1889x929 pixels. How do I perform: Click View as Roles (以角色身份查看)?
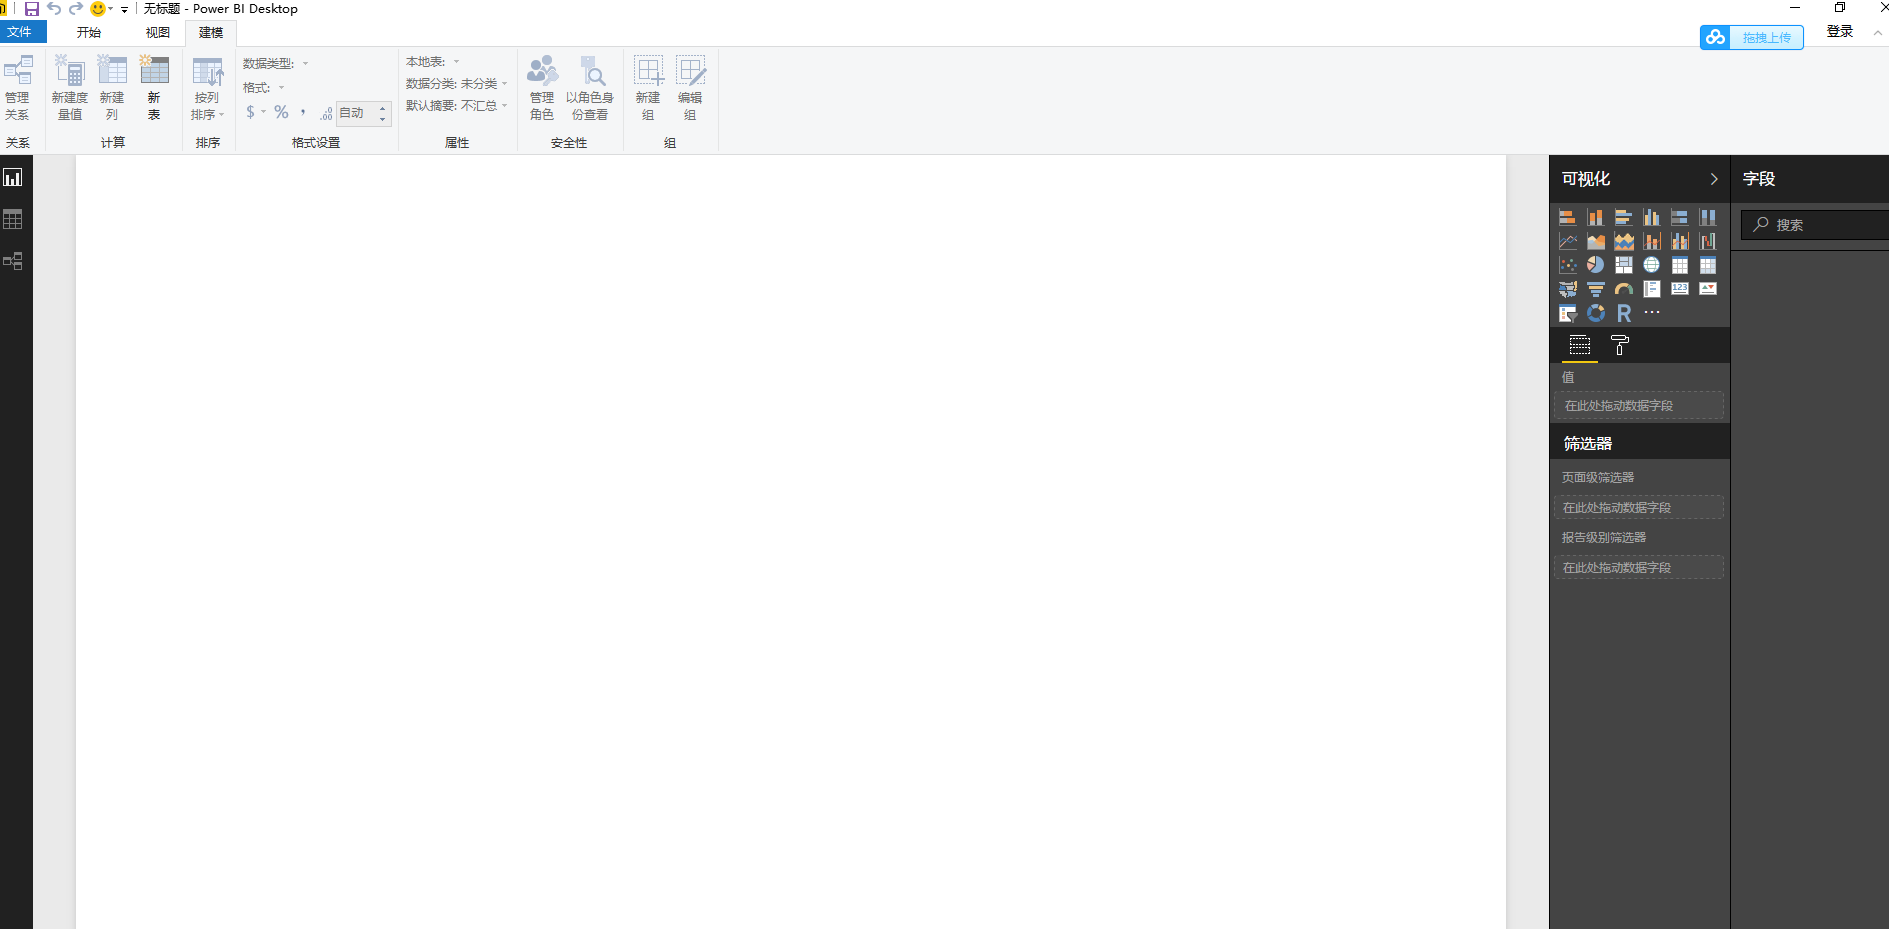[x=590, y=88]
